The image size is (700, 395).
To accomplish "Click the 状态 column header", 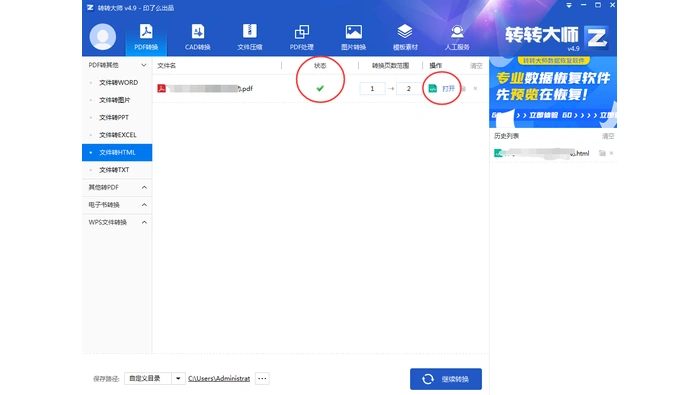I will [320, 66].
